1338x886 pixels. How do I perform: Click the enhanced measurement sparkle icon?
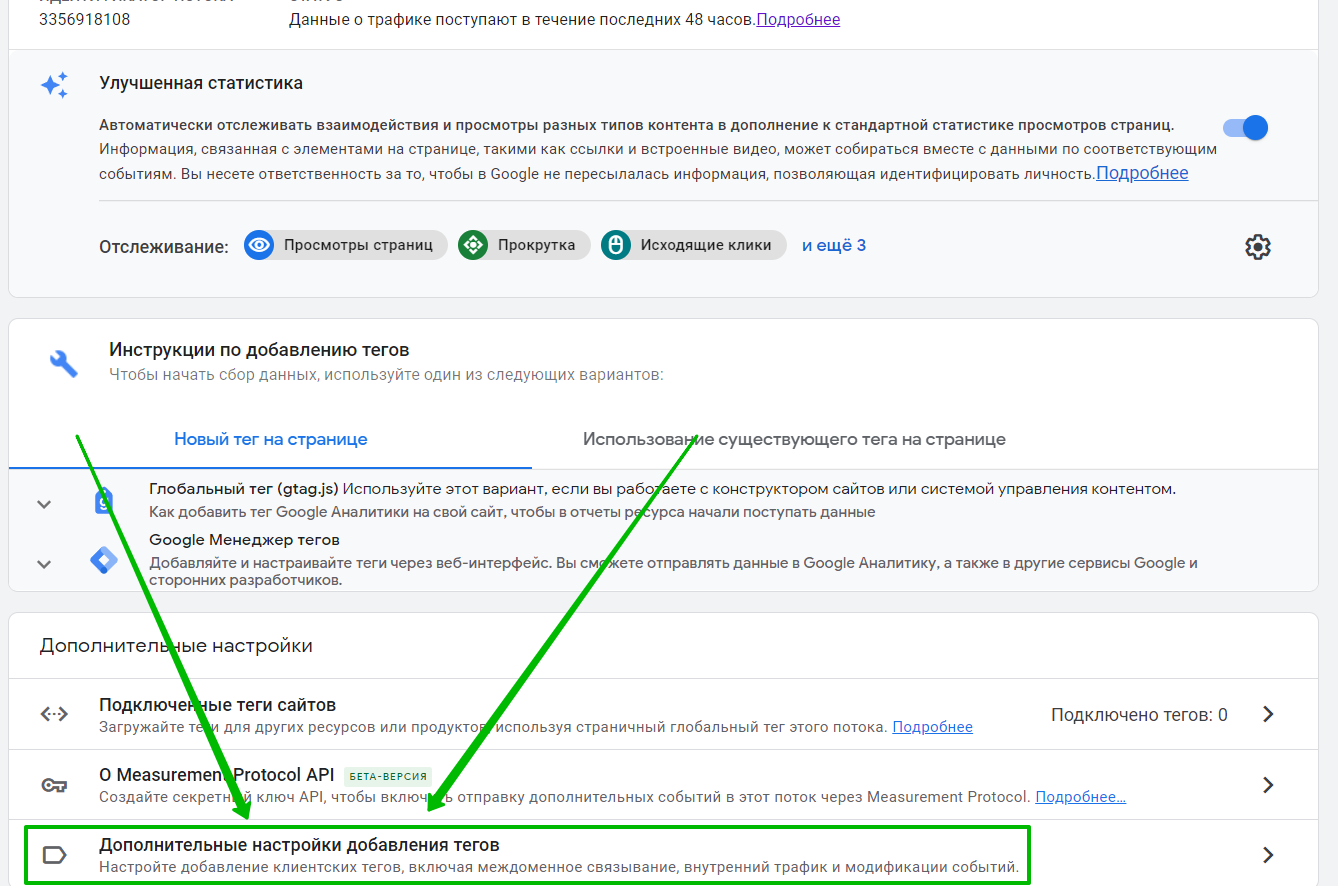coord(54,85)
